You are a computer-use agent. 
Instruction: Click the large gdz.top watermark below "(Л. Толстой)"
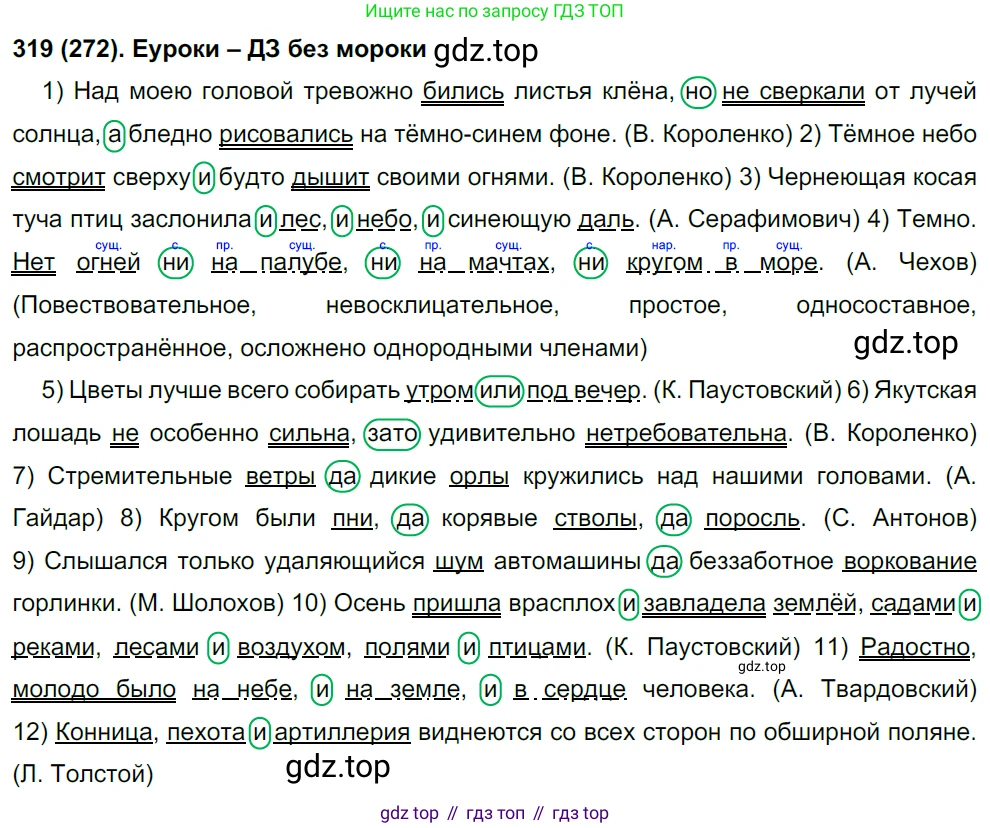(x=338, y=768)
